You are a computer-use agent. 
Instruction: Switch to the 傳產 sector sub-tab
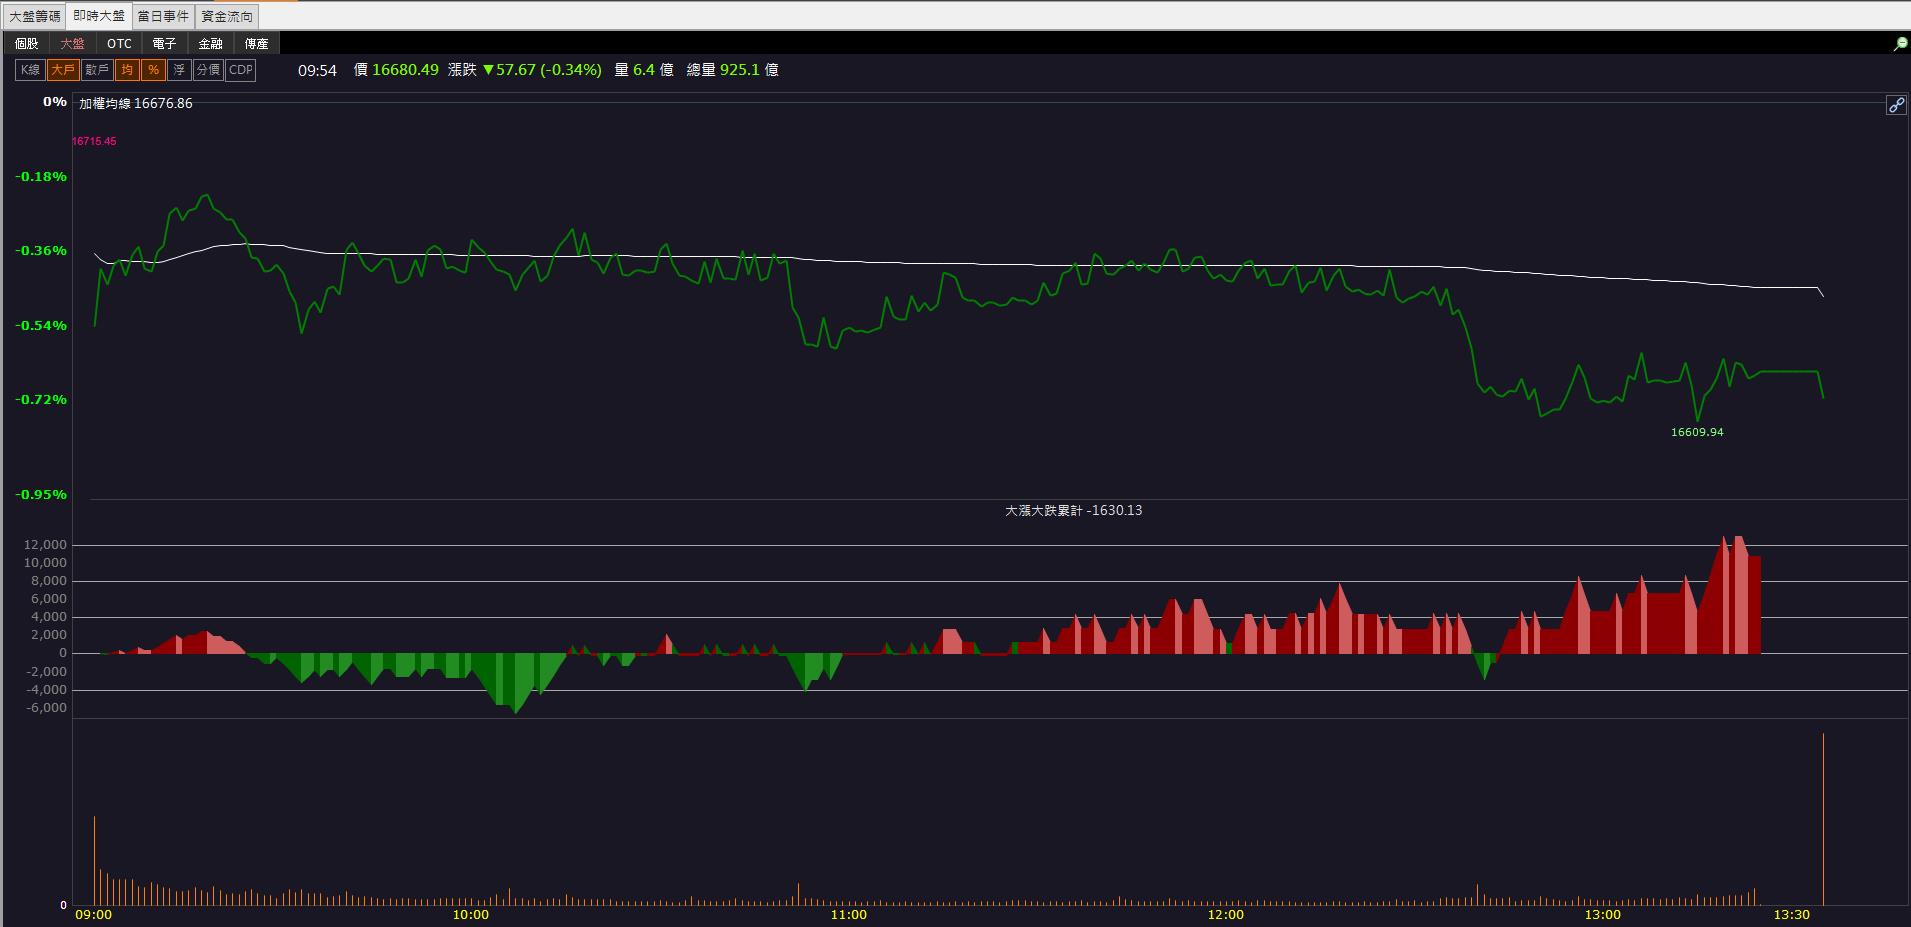coord(257,44)
